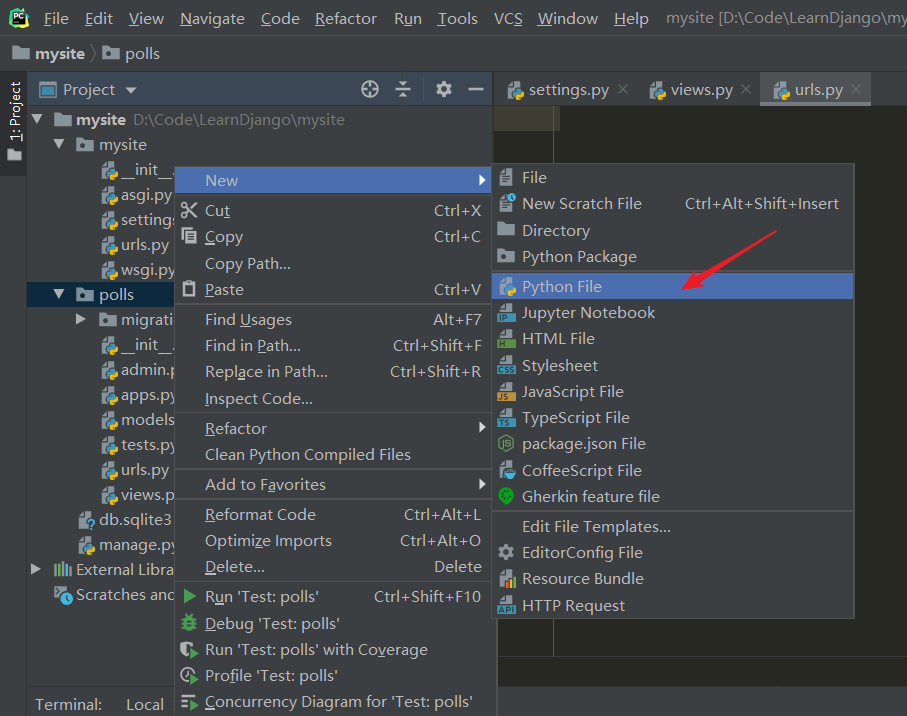The image size is (907, 716).
Task: Select Scratches and Consoles node
Action: pos(114,595)
